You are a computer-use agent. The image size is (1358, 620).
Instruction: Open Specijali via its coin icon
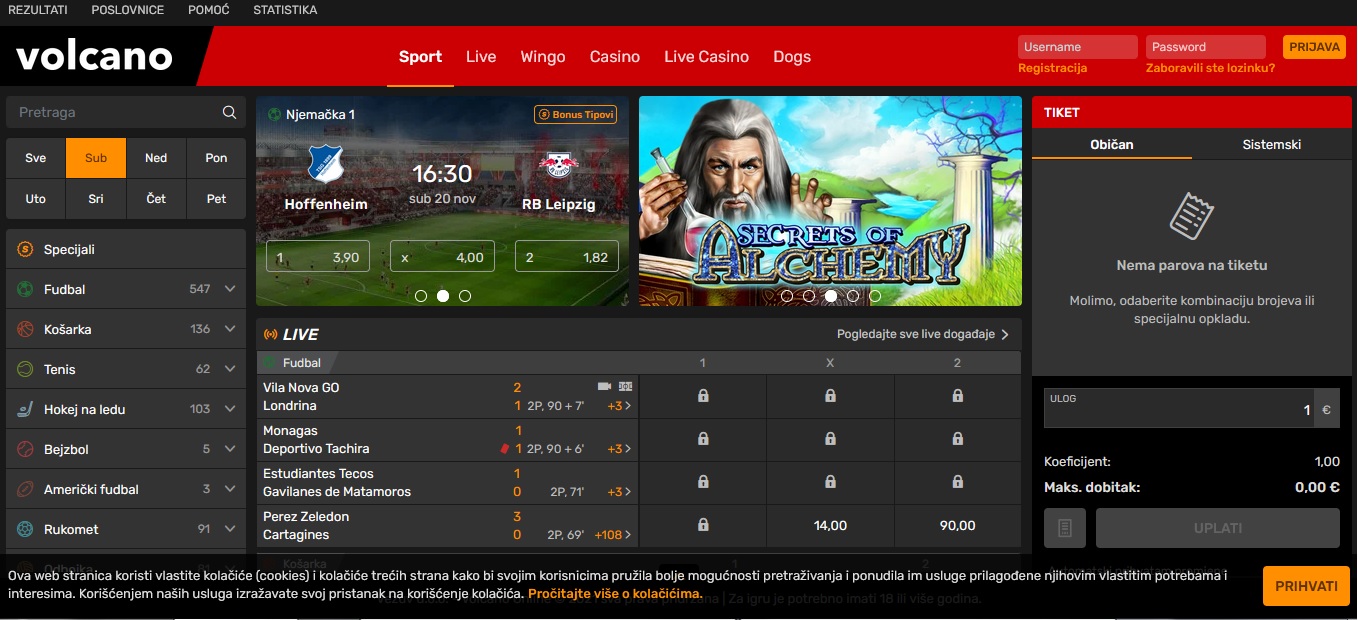[25, 249]
